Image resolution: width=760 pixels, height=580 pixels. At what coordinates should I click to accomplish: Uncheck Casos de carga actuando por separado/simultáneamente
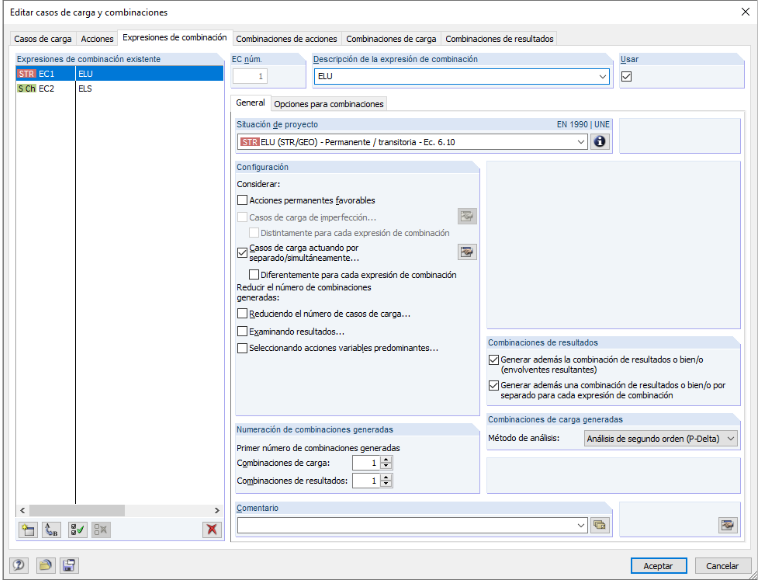click(x=242, y=252)
